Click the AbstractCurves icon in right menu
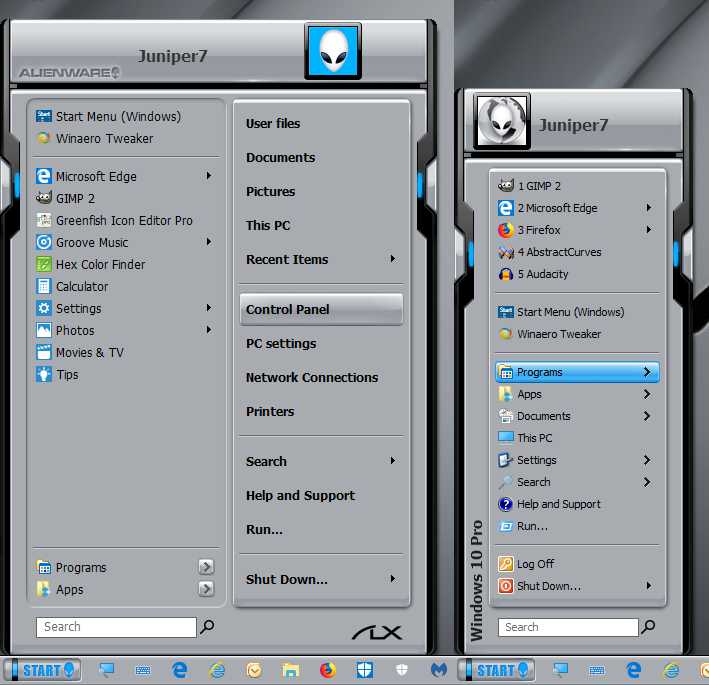This screenshot has height=685, width=709. coord(506,252)
